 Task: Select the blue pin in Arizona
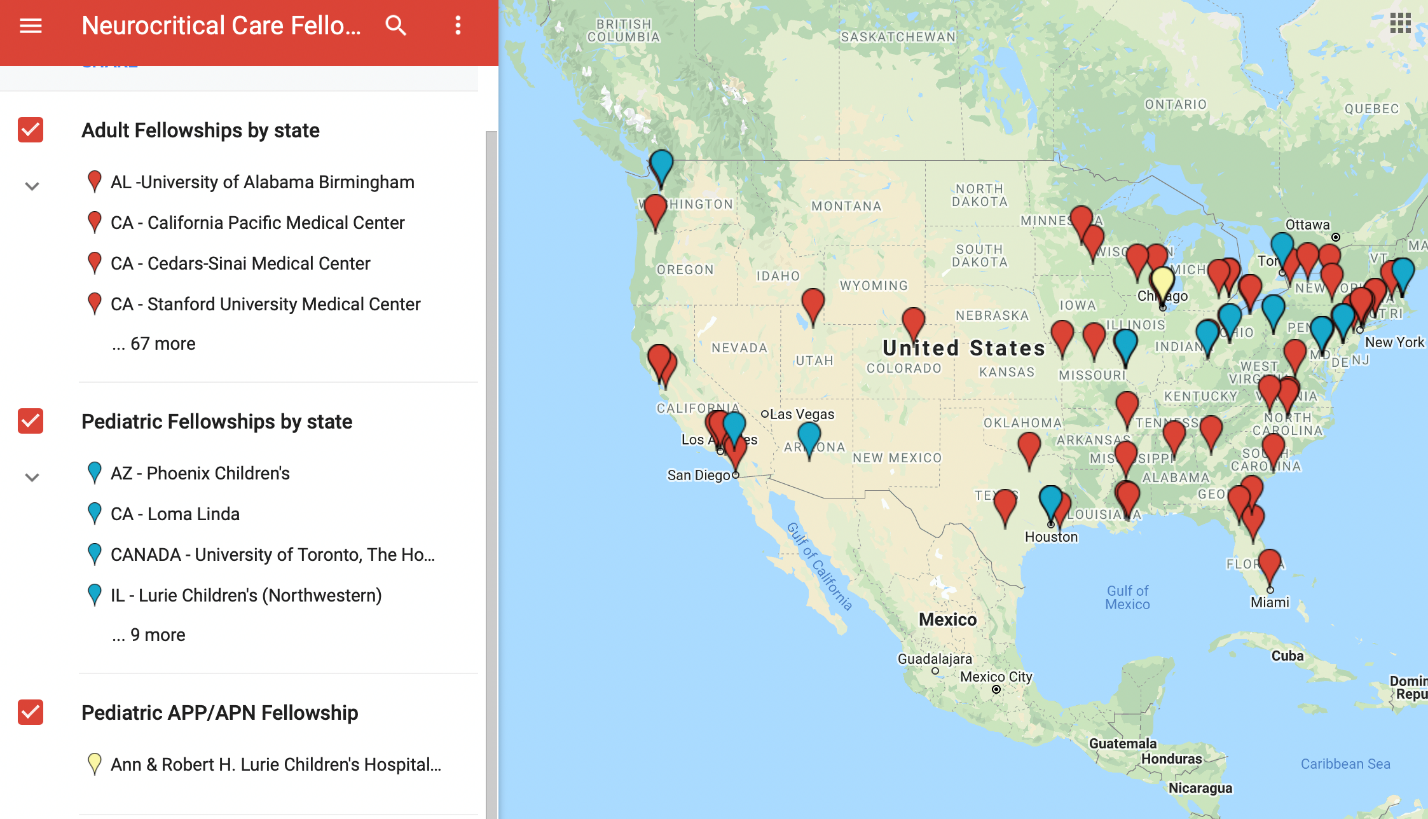[x=809, y=441]
